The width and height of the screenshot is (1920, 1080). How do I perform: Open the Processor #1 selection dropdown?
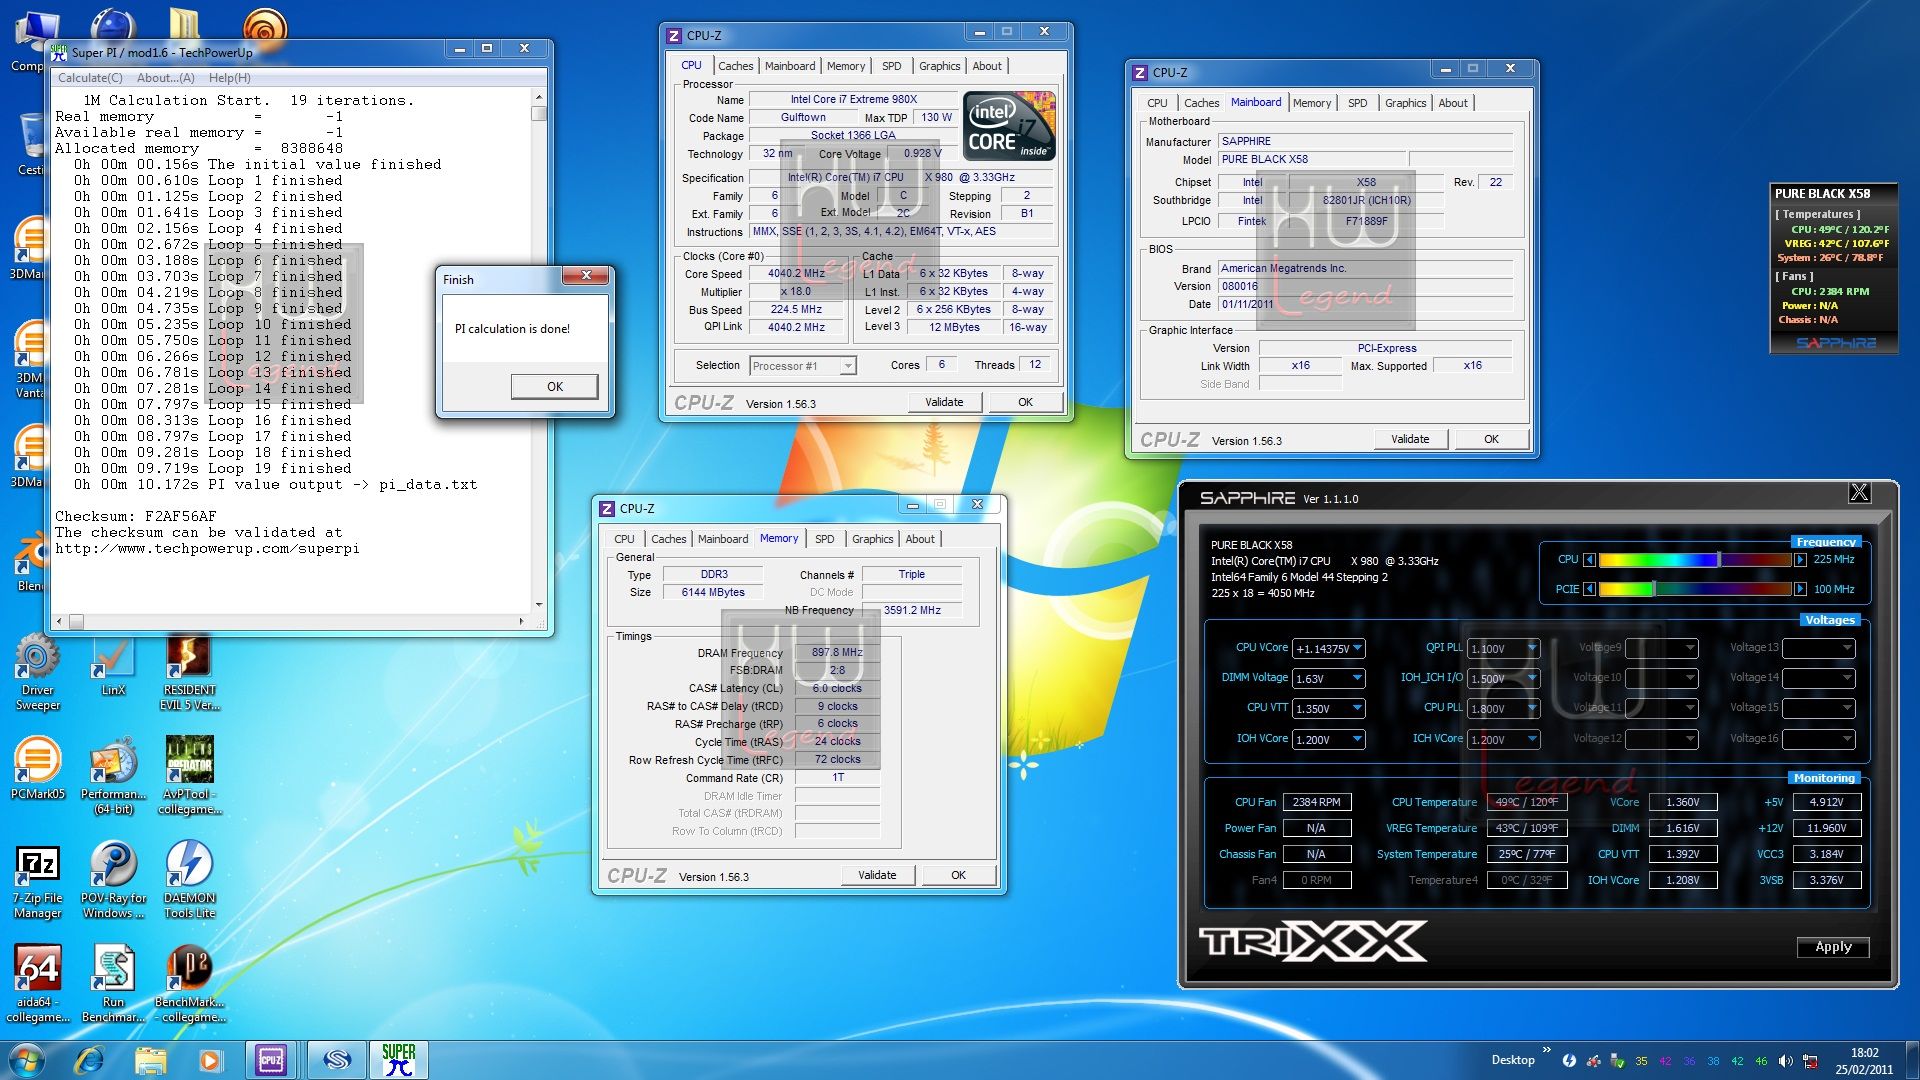point(803,366)
